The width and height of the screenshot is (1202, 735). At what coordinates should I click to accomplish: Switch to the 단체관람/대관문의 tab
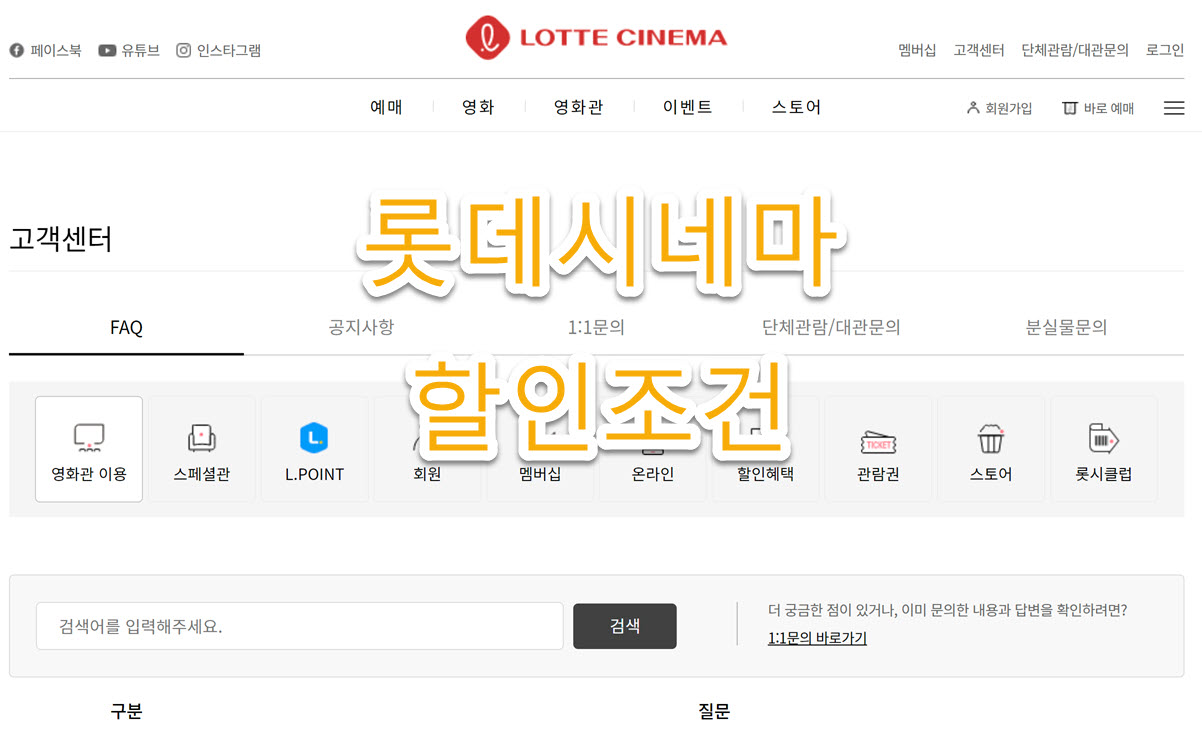point(831,327)
